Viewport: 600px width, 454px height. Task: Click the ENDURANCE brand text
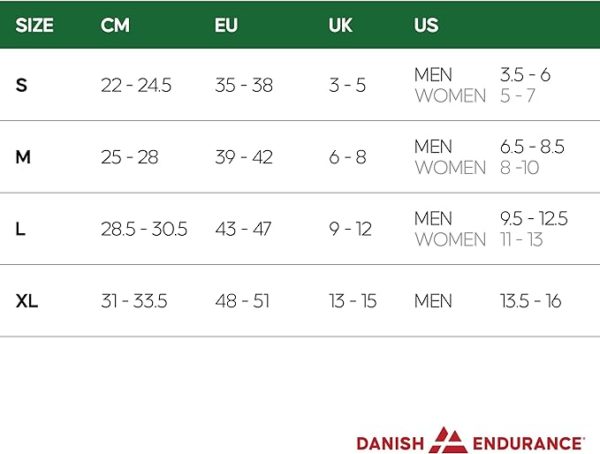pyautogui.click(x=528, y=444)
